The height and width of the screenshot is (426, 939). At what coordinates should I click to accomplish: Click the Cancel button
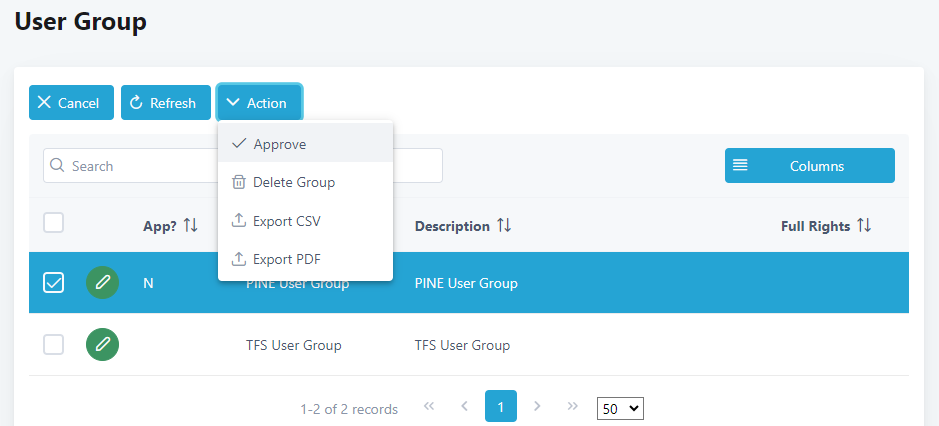71,102
